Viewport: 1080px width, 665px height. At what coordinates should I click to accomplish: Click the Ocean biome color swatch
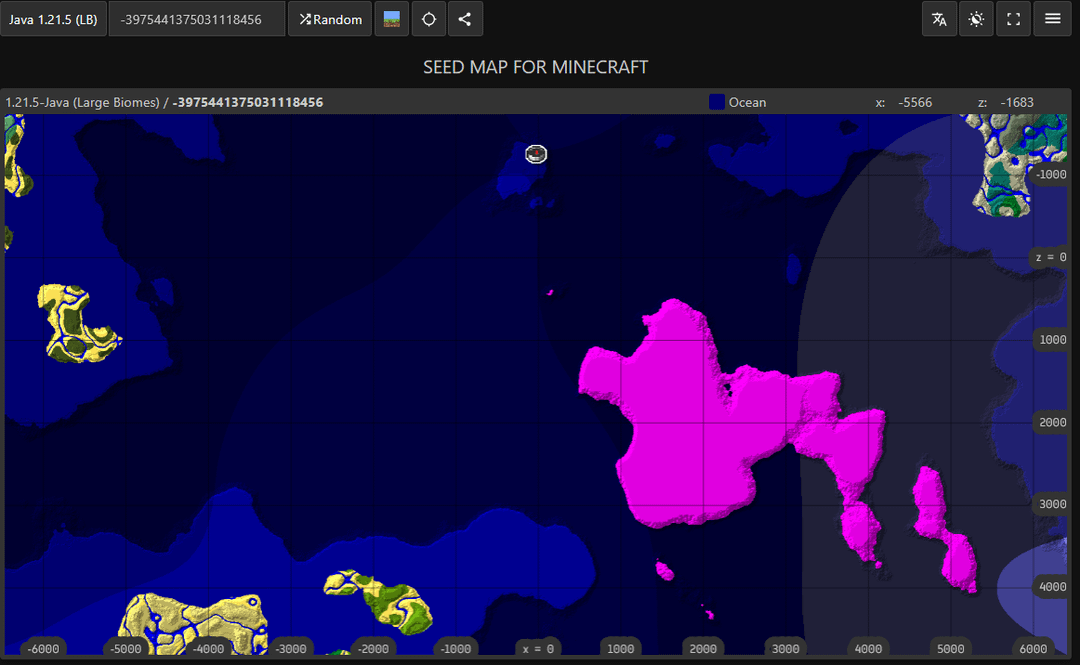pyautogui.click(x=716, y=102)
